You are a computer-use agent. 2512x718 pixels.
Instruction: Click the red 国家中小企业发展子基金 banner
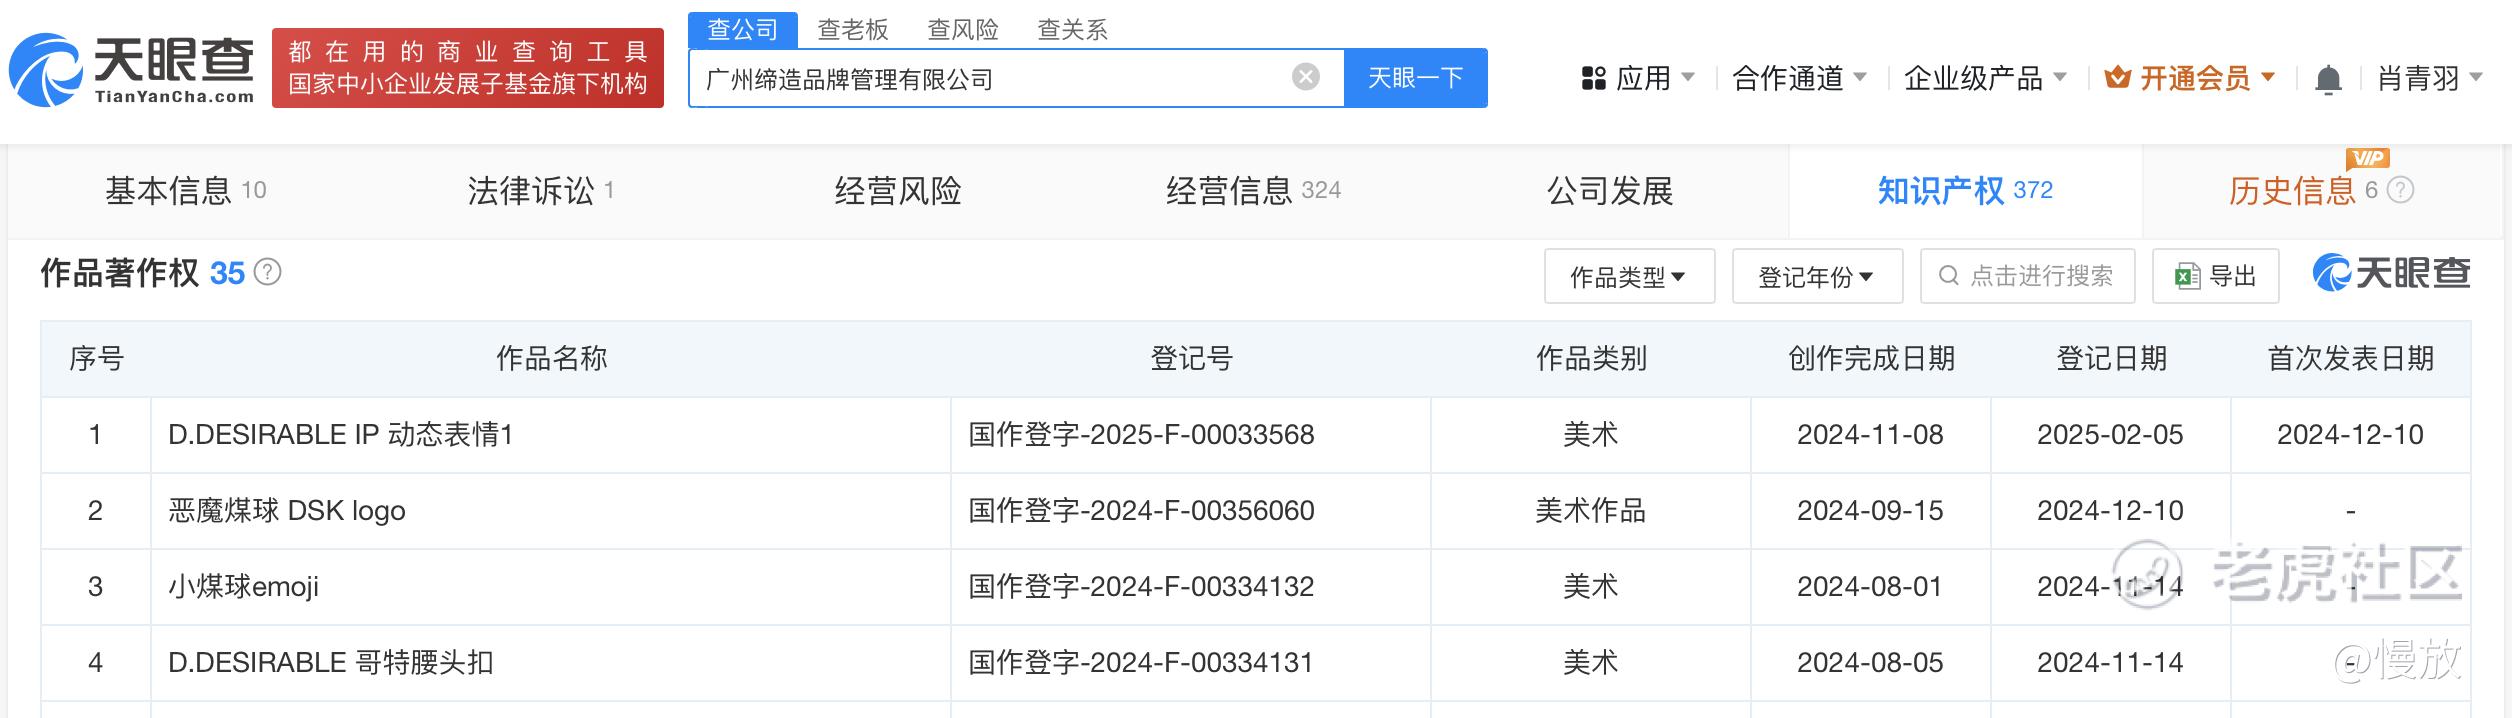pos(468,68)
